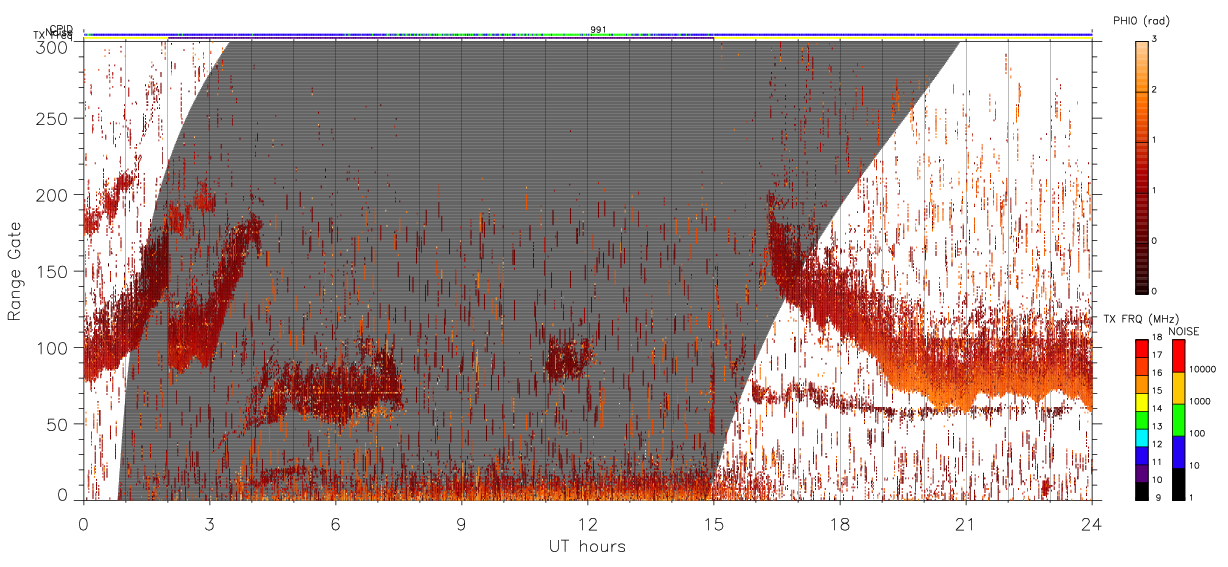Click the PHI0 (rad) colorbar title

[1141, 21]
